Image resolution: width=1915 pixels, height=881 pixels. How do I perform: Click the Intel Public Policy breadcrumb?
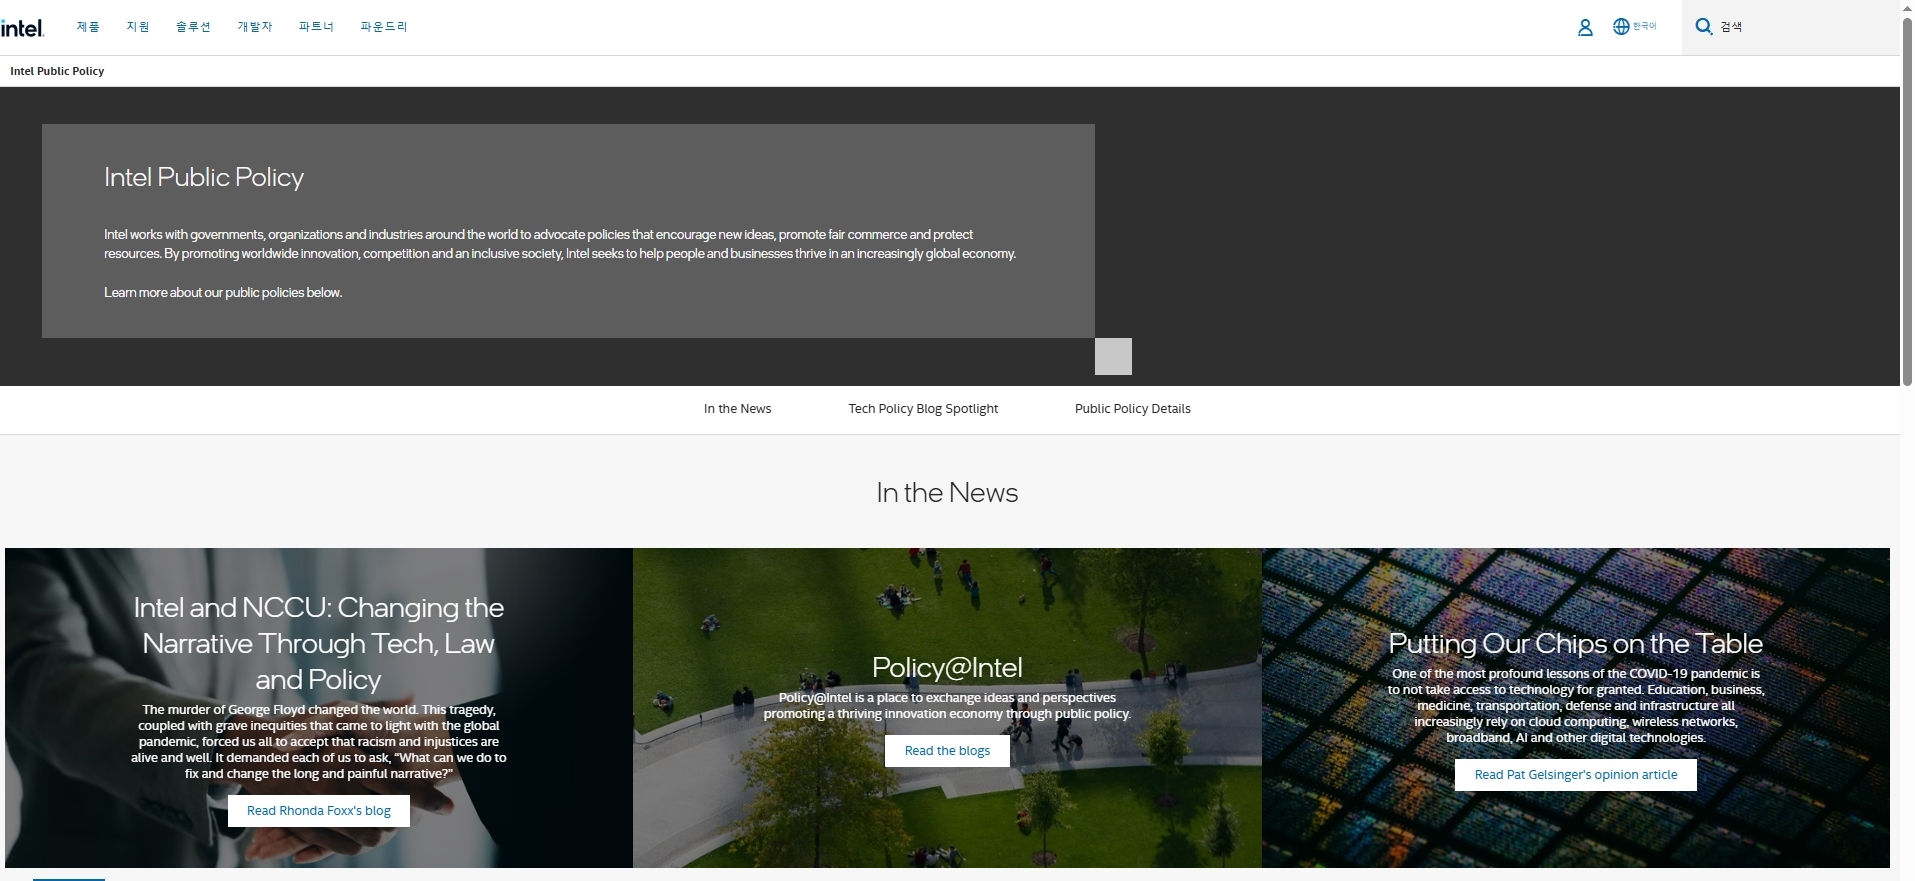(x=57, y=71)
